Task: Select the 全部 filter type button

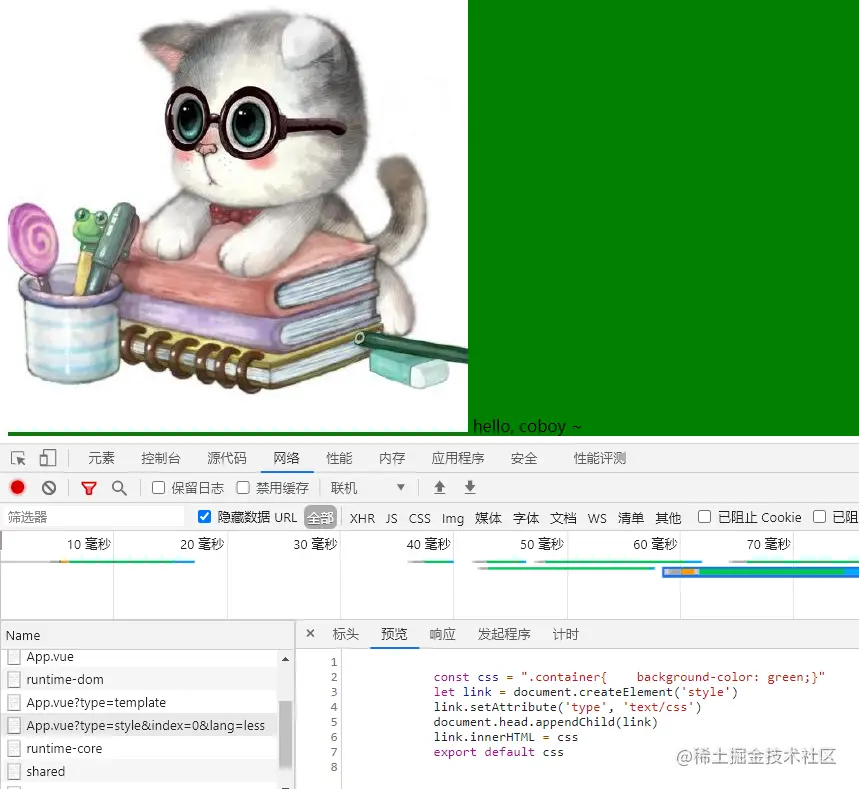Action: (x=320, y=517)
